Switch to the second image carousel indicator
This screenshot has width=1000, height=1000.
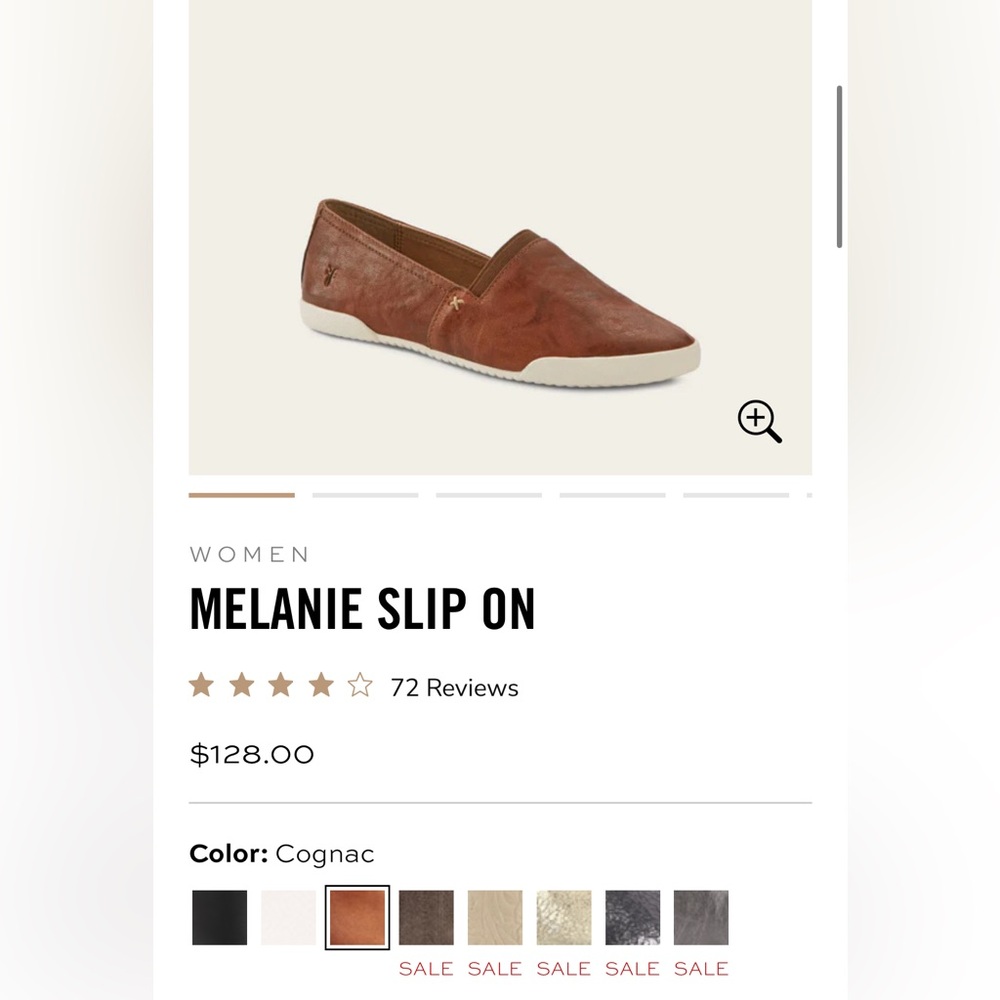pos(365,494)
